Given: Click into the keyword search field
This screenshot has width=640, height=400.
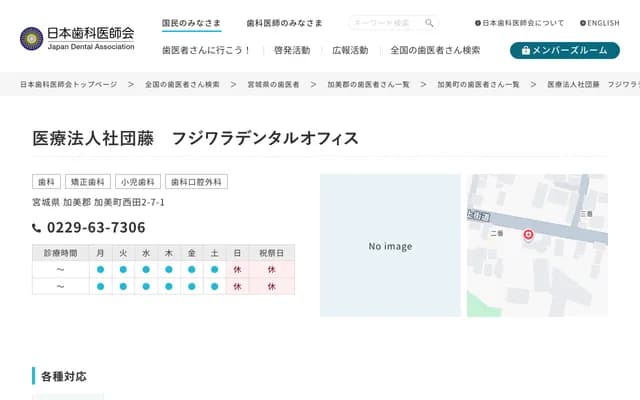Looking at the screenshot, I should click(385, 23).
